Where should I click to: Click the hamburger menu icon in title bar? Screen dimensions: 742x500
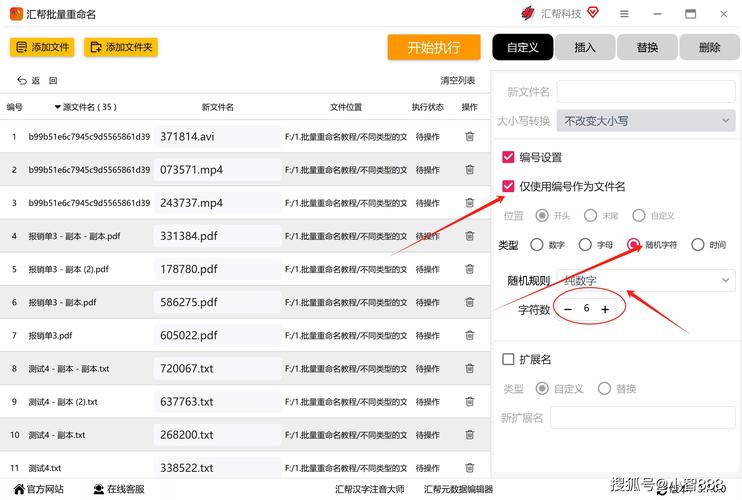[624, 14]
